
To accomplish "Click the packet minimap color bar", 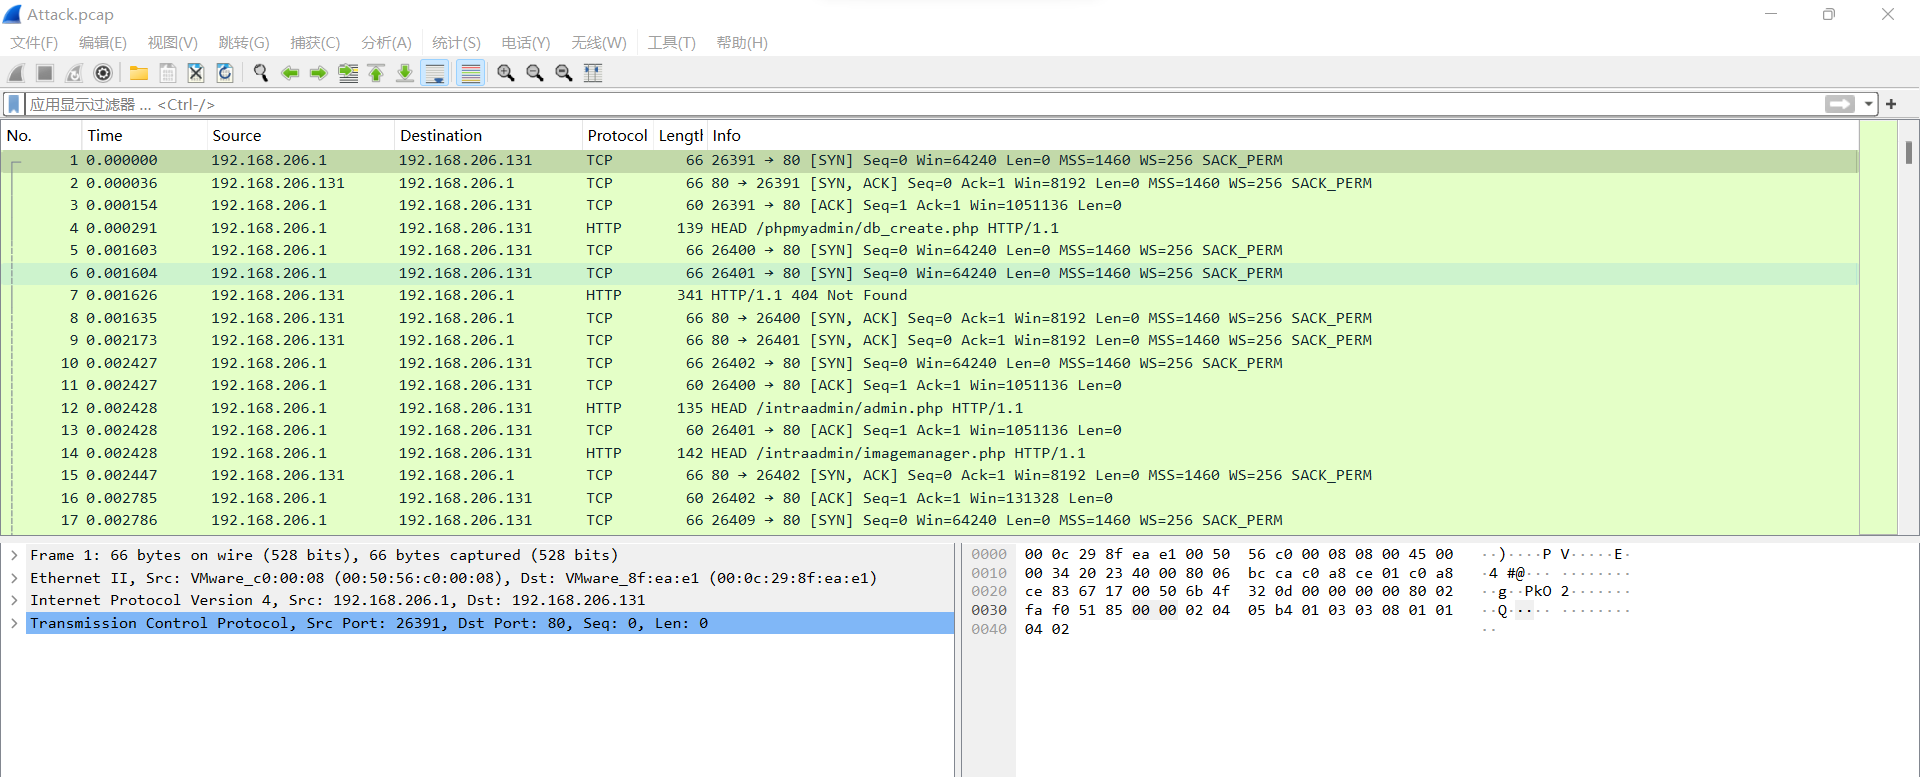I will point(1879,328).
